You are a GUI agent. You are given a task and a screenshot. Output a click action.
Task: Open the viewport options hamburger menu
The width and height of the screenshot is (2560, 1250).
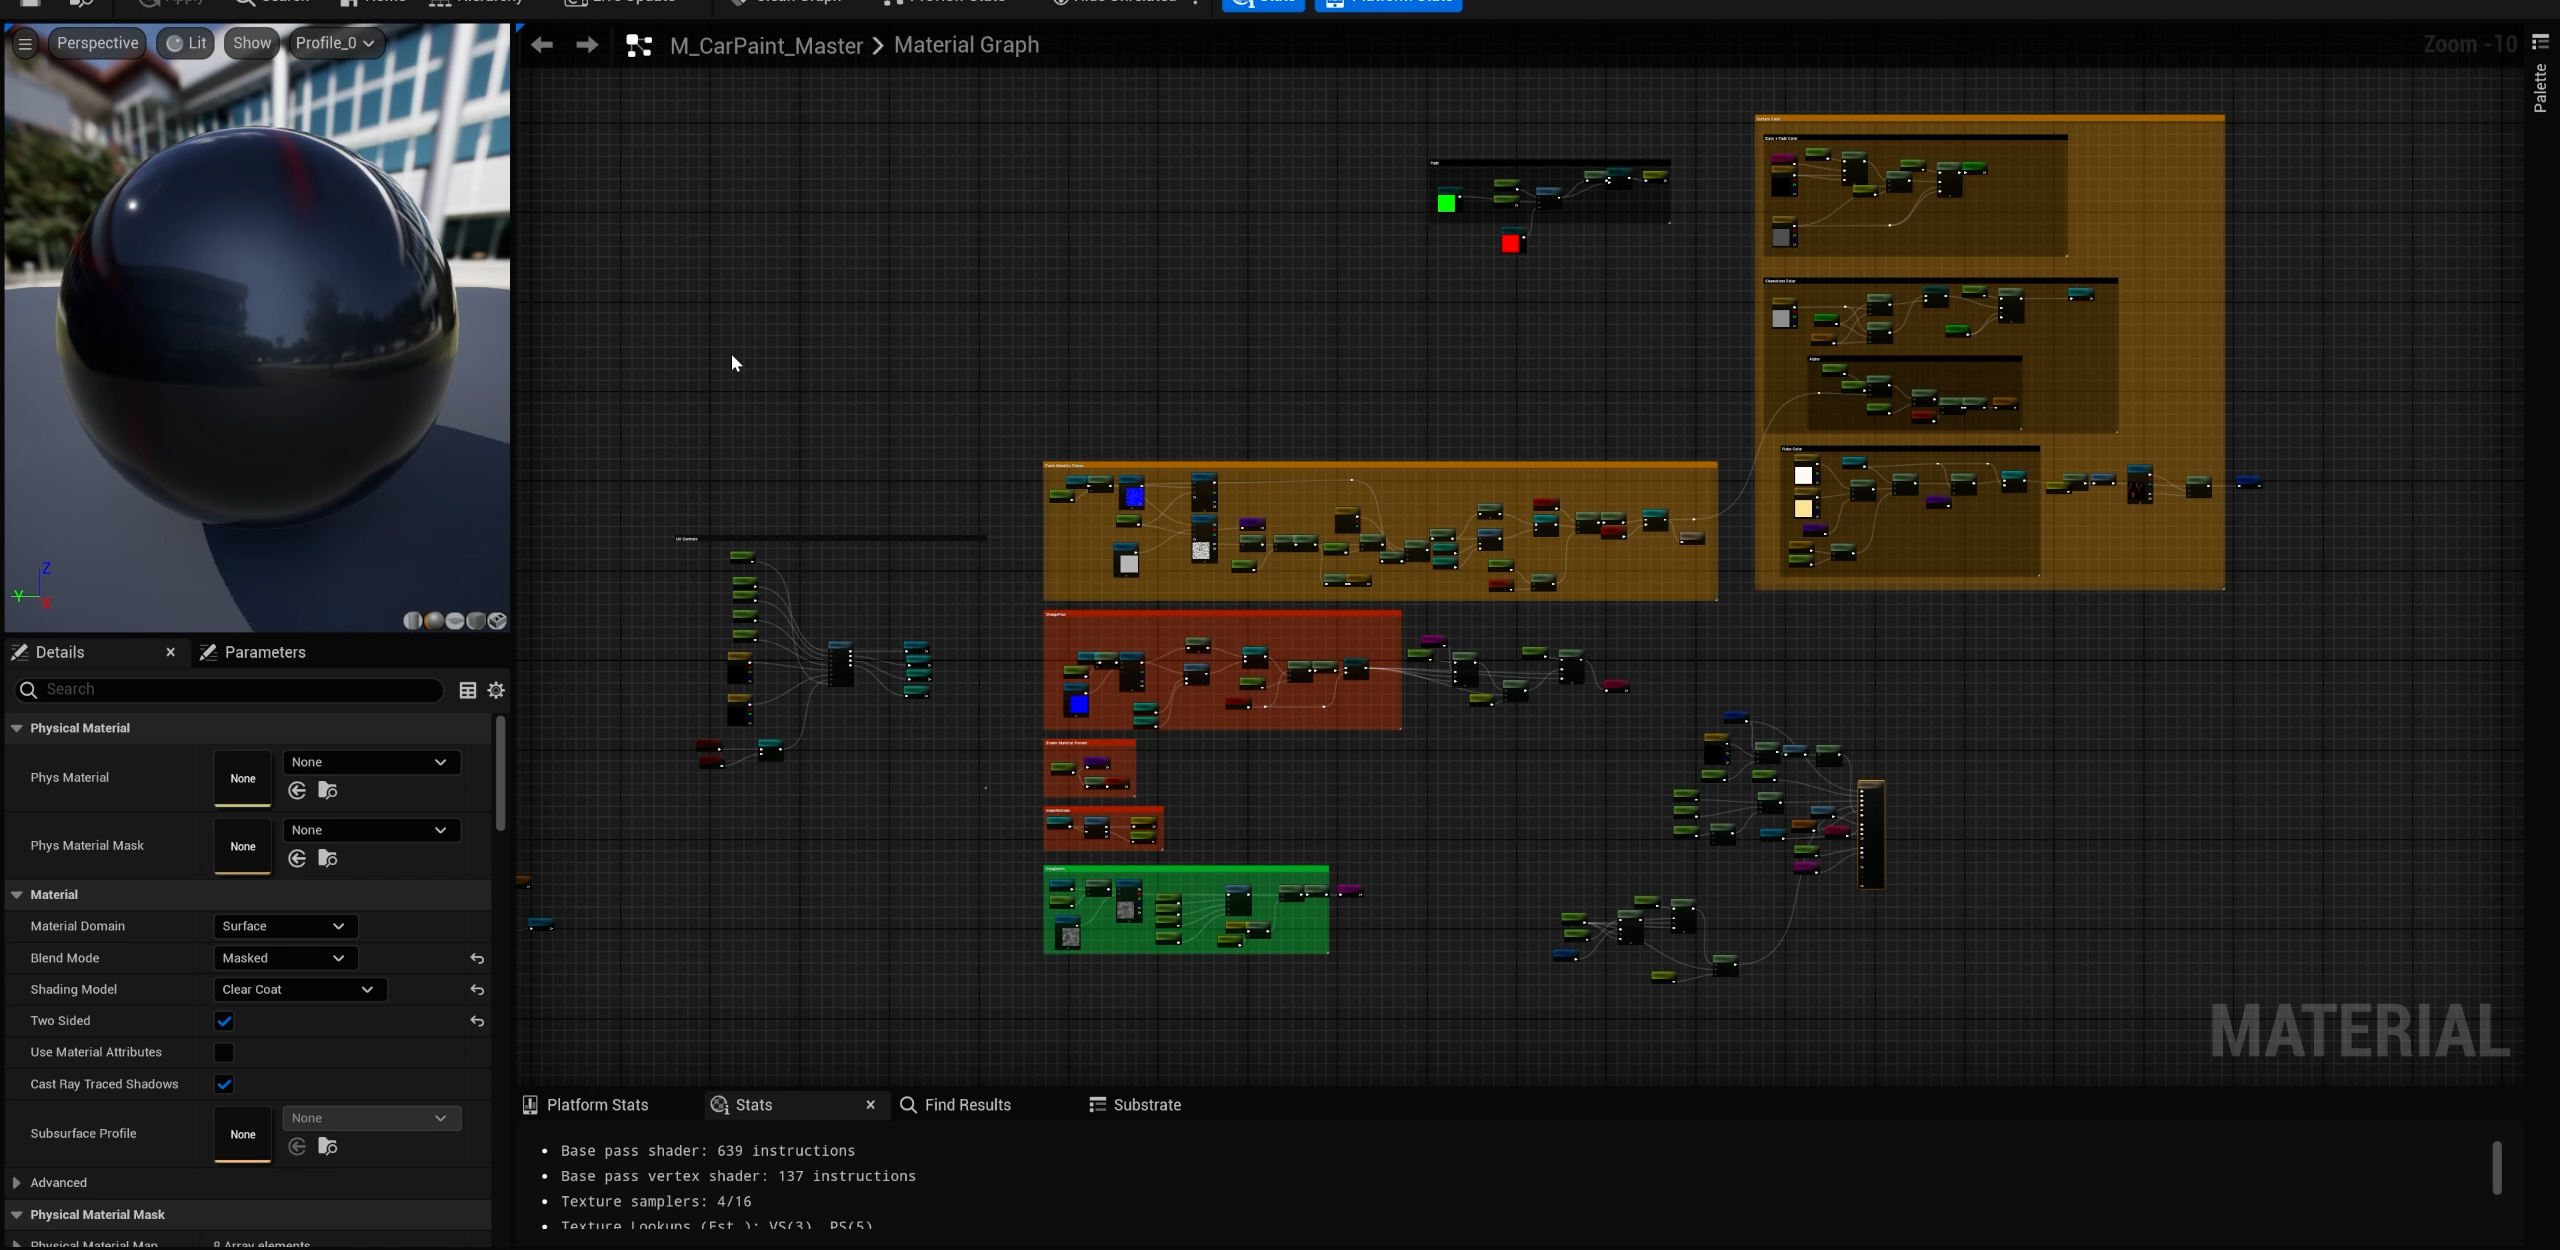click(25, 43)
